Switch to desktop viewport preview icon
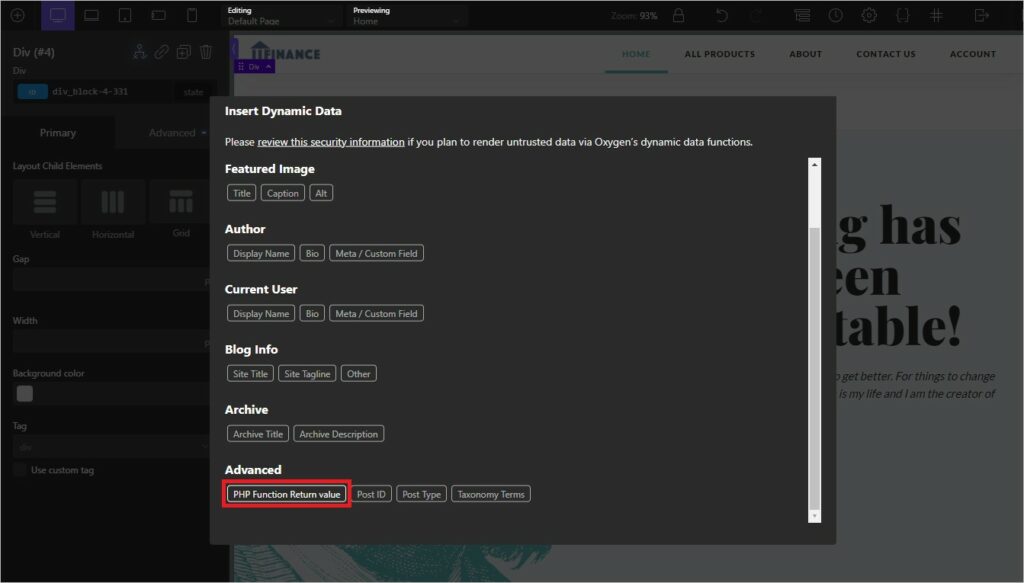This screenshot has width=1024, height=583. pyautogui.click(x=57, y=16)
